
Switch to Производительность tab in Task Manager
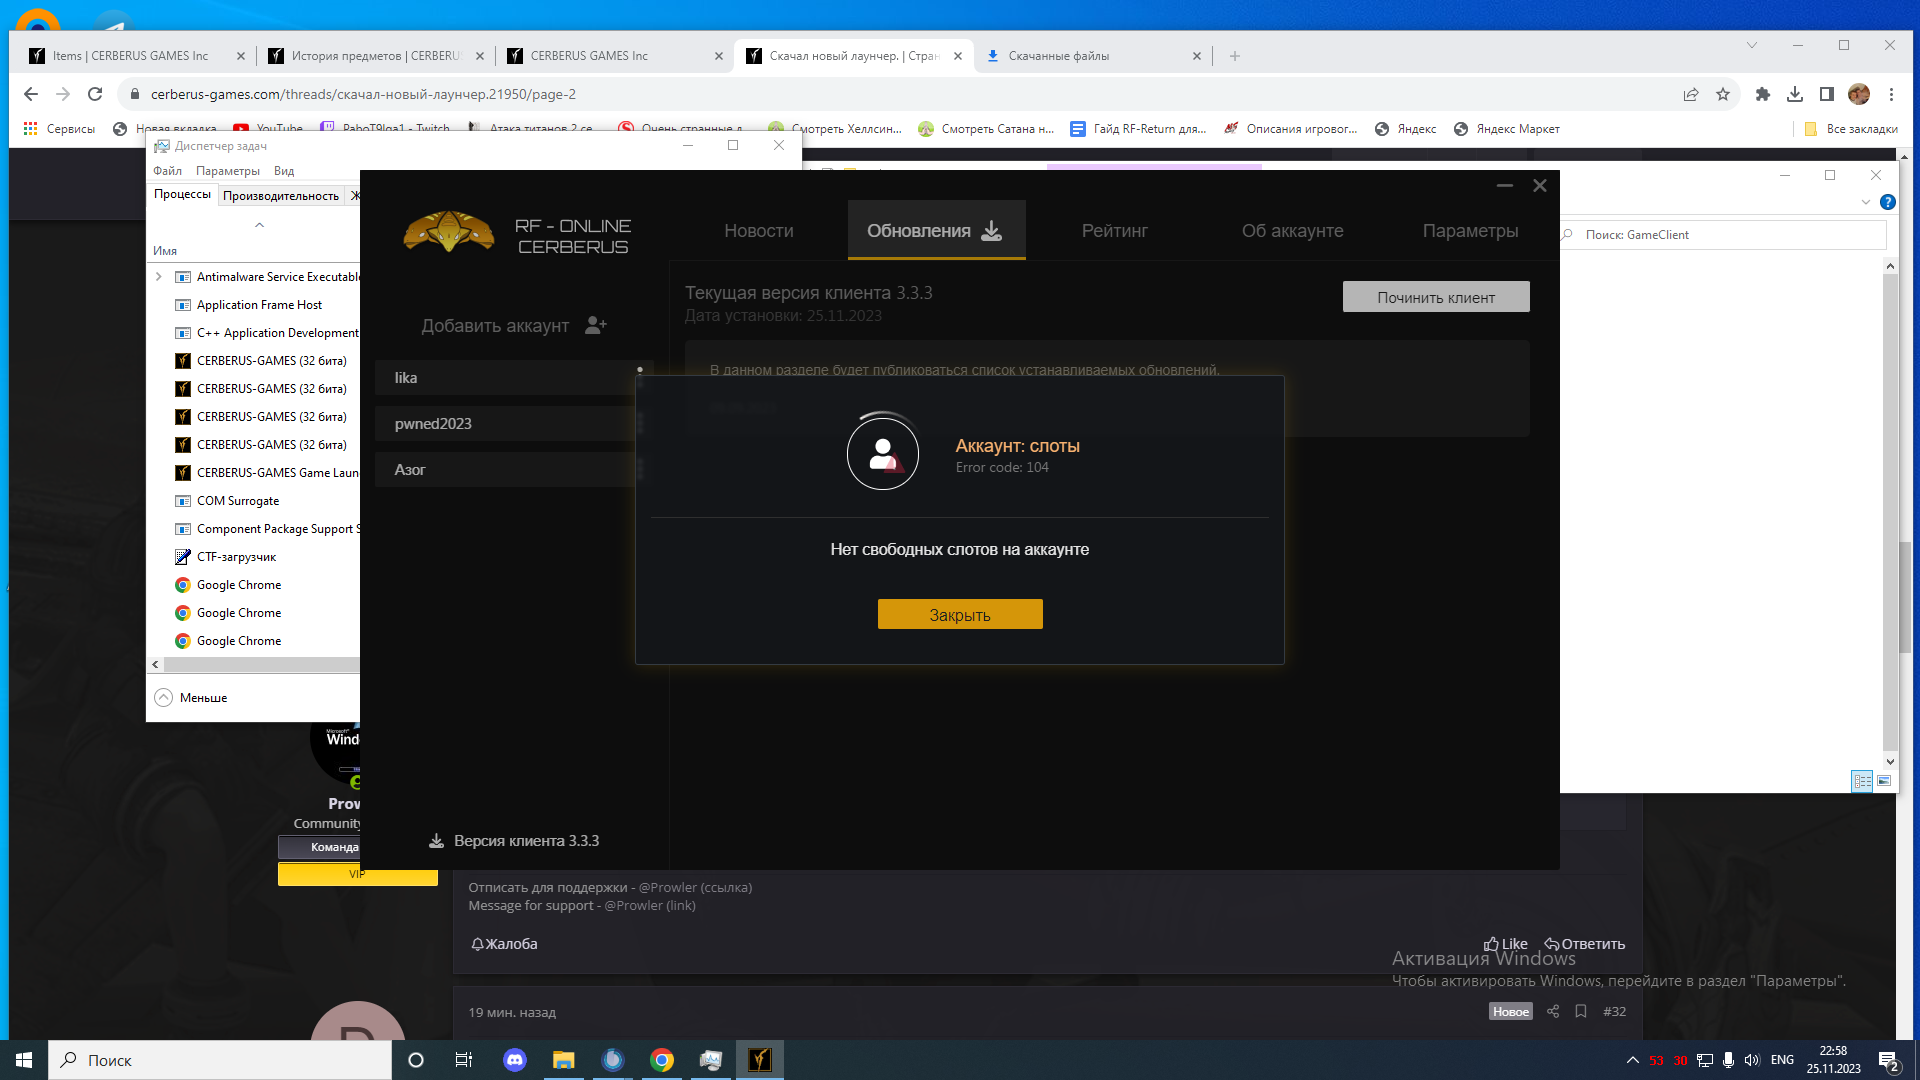(281, 195)
